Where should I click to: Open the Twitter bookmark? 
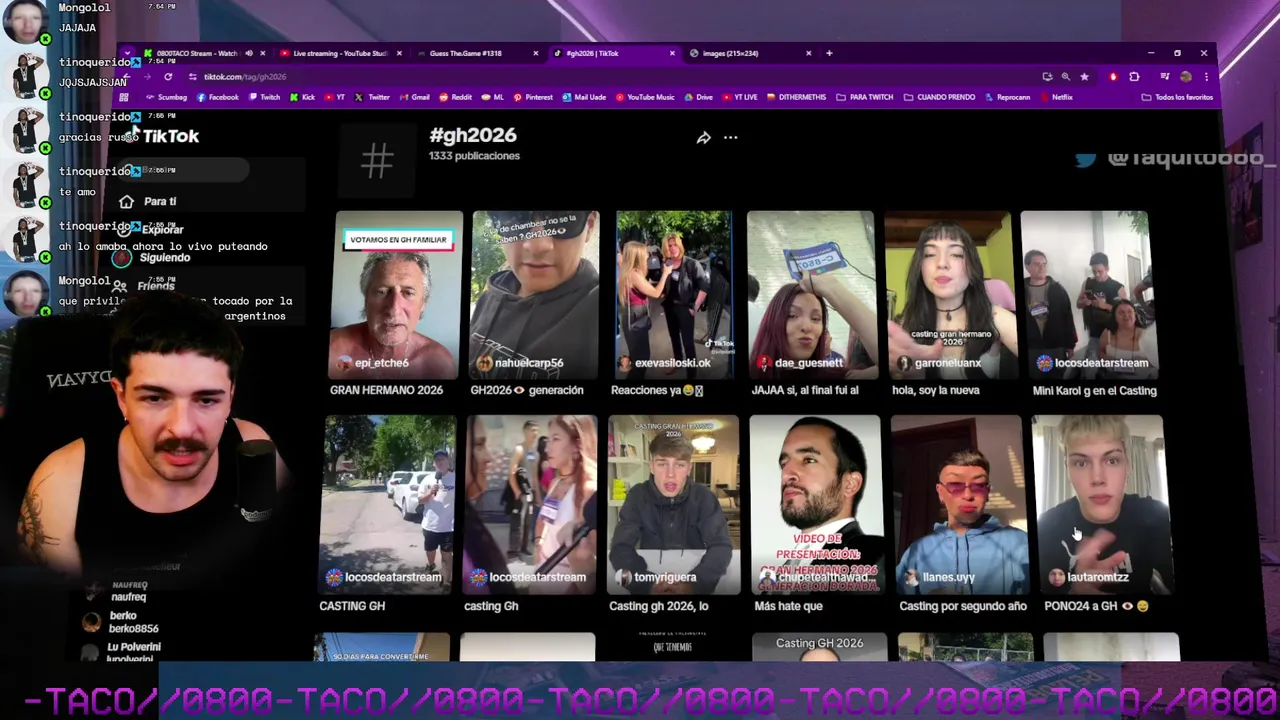tap(372, 97)
